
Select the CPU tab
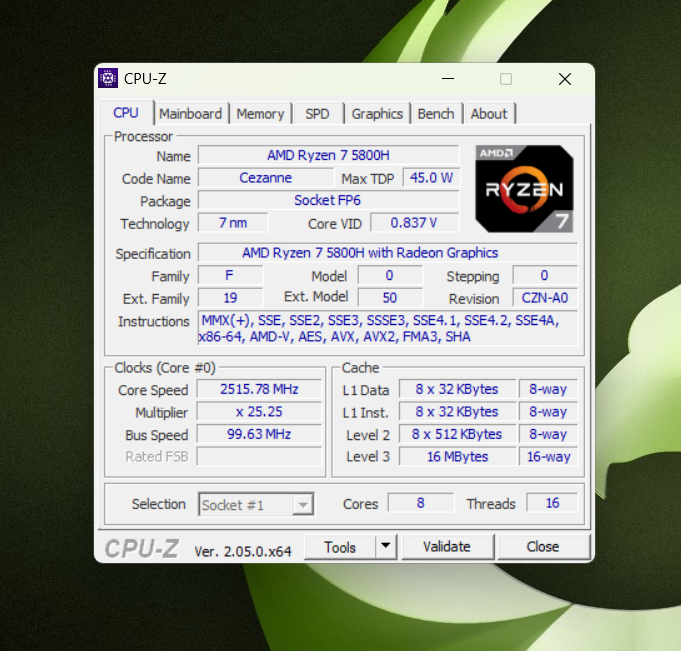click(126, 113)
